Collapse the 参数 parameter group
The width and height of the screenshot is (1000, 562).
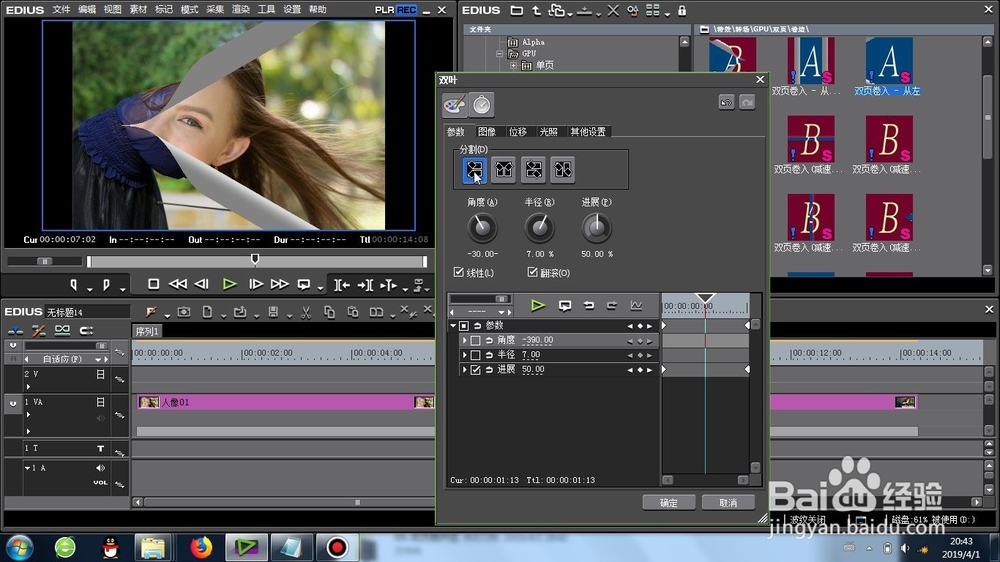(453, 326)
